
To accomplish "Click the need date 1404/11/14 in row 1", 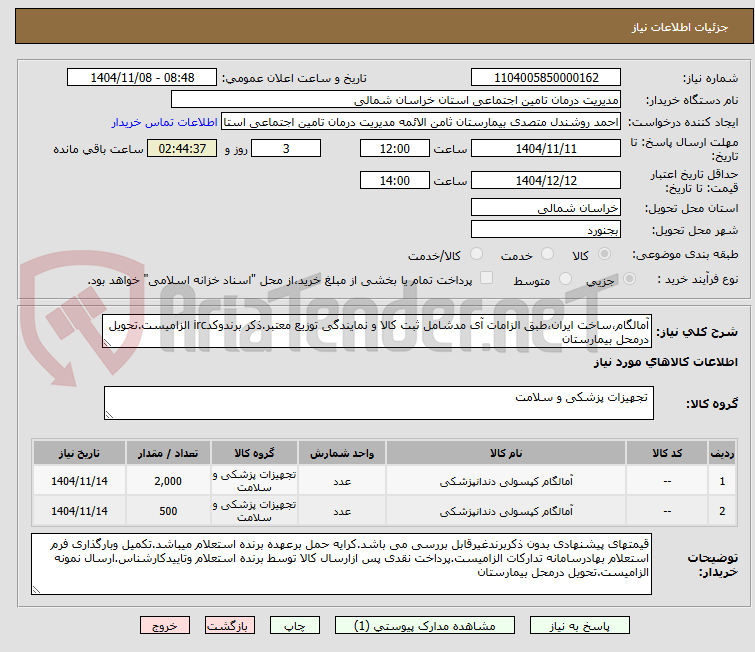I will 79,481.
